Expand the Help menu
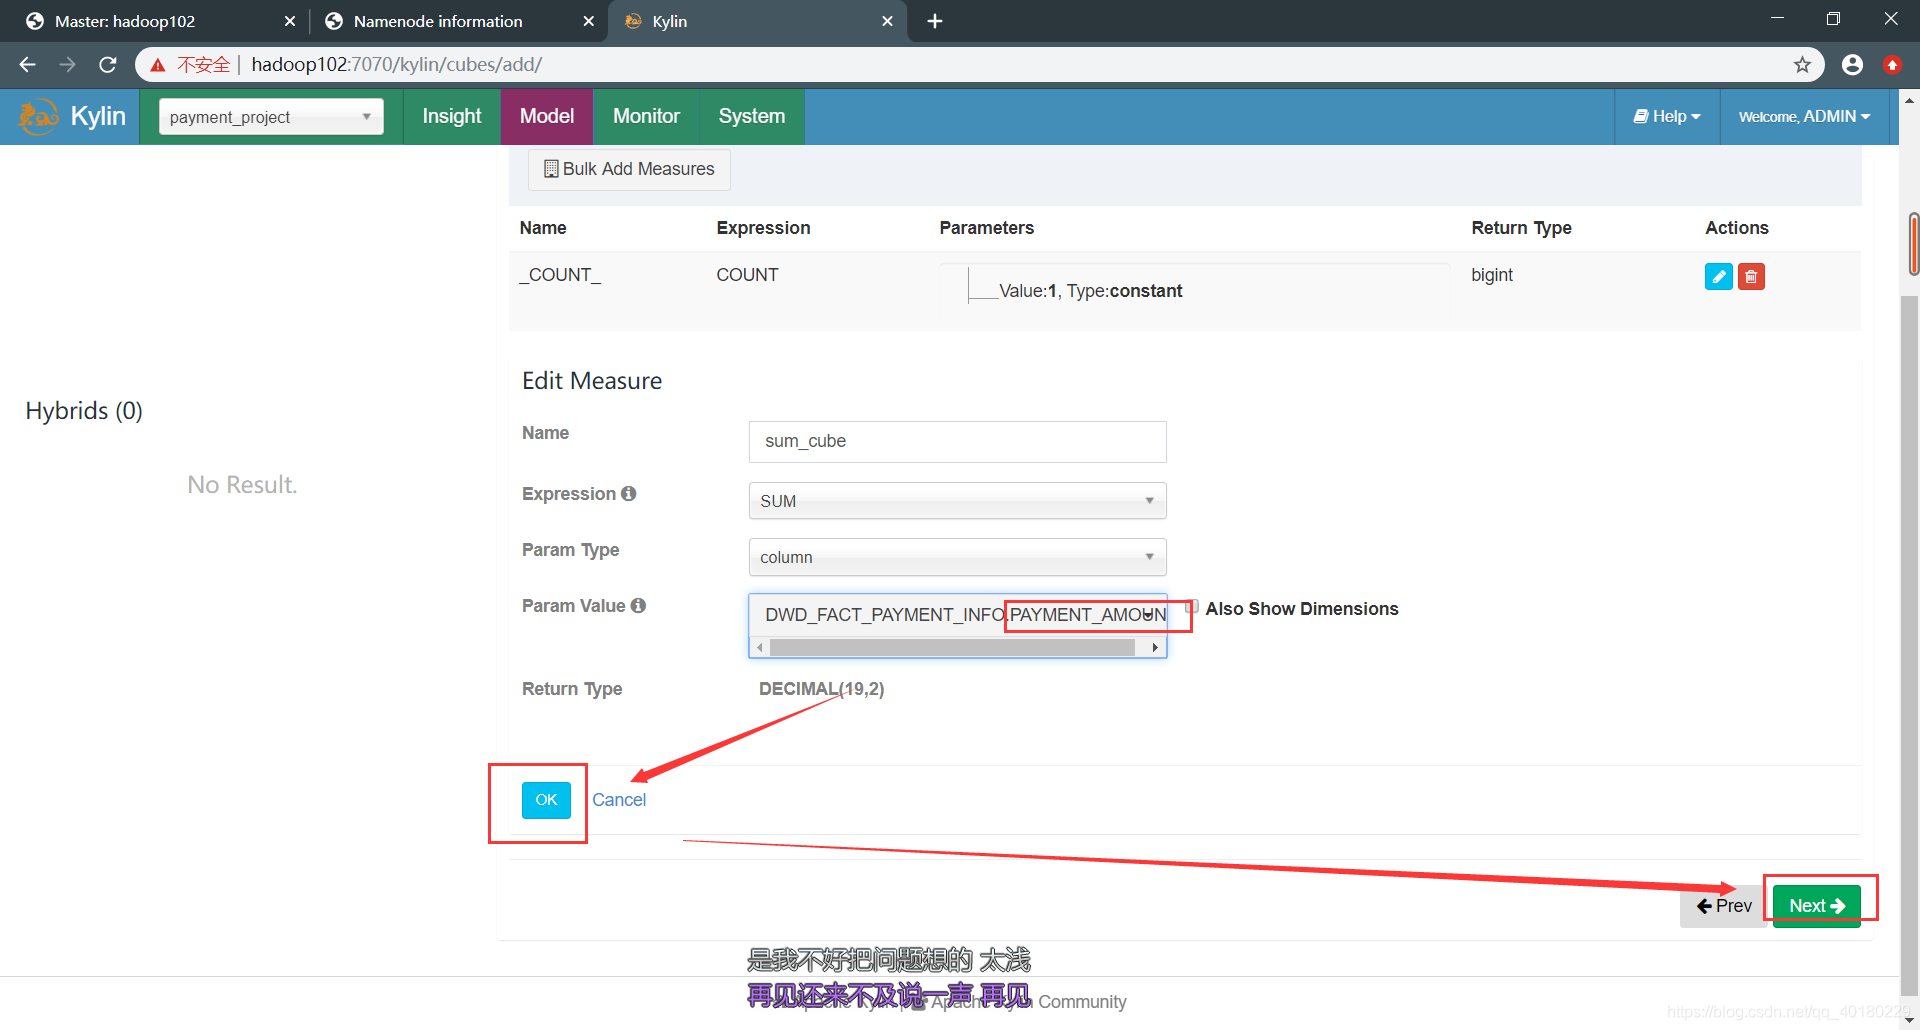Viewport: 1920px width, 1030px height. pos(1667,117)
